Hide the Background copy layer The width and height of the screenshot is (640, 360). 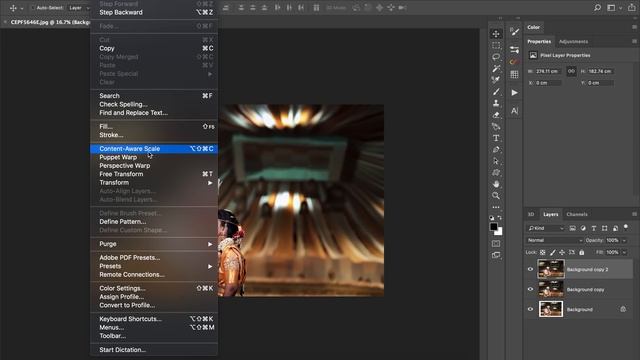(x=530, y=289)
